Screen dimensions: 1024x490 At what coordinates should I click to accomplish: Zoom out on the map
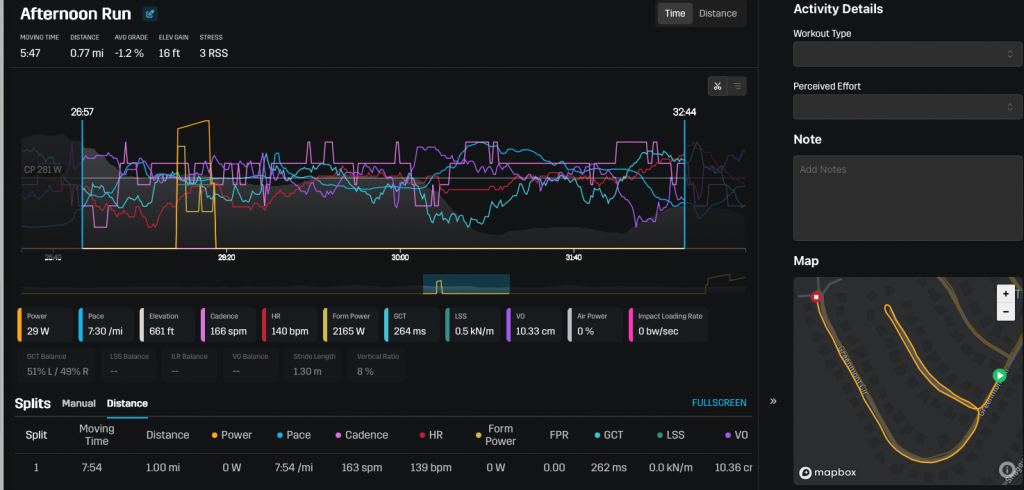click(1005, 312)
